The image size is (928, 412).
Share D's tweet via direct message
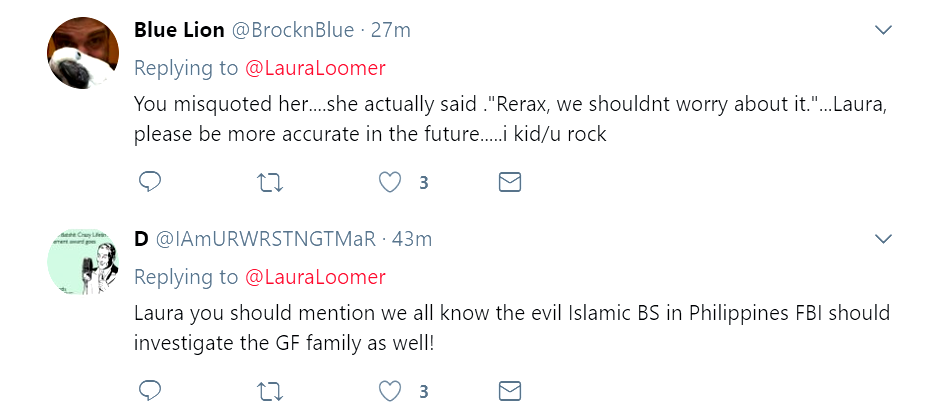coord(510,390)
